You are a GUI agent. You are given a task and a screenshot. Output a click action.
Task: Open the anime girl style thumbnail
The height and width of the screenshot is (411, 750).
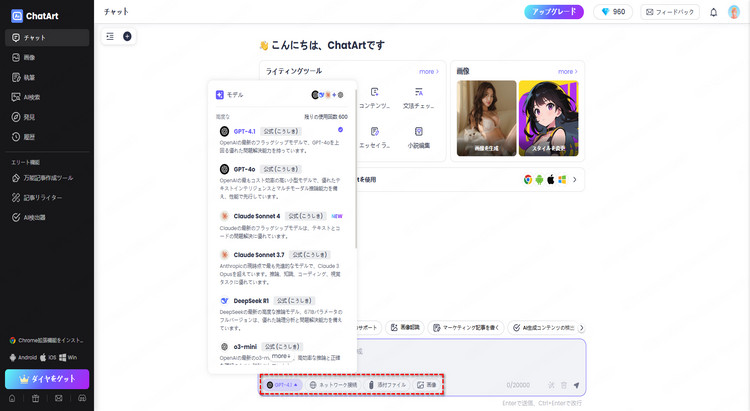coord(549,118)
